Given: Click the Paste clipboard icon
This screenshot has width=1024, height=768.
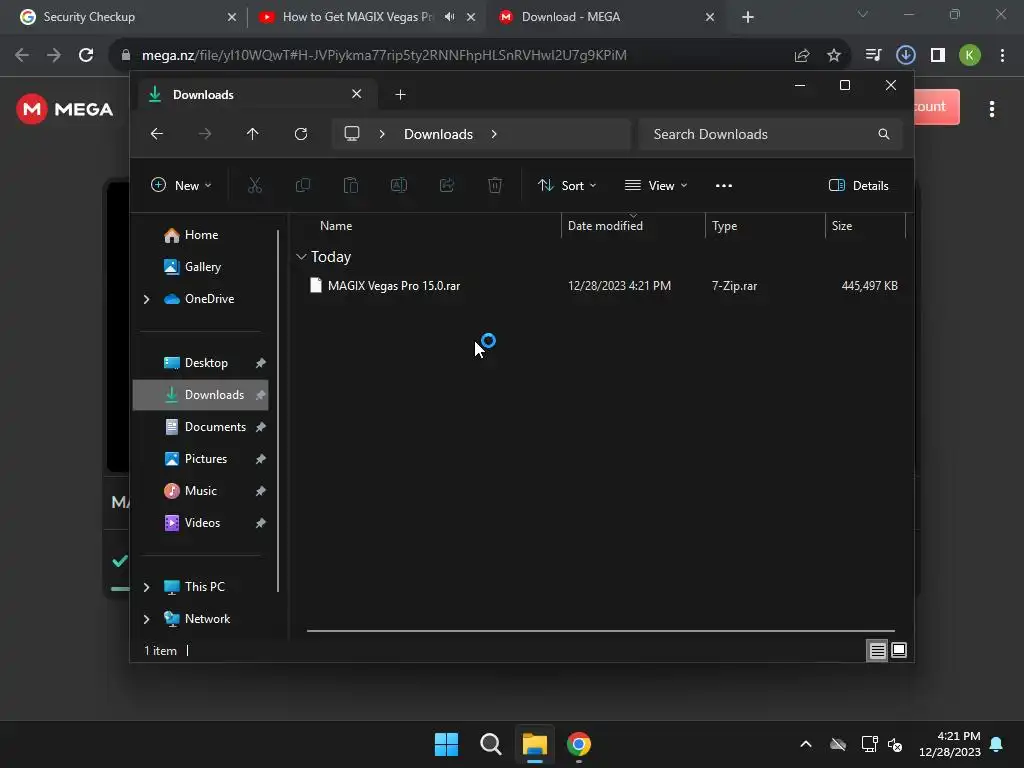Looking at the screenshot, I should [351, 185].
